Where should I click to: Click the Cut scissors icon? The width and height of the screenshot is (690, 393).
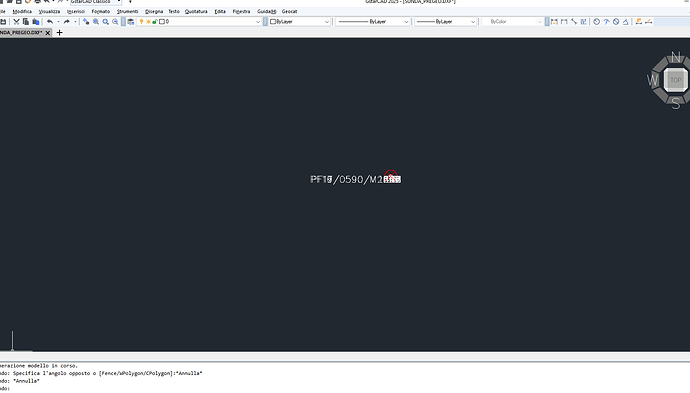[x=16, y=22]
